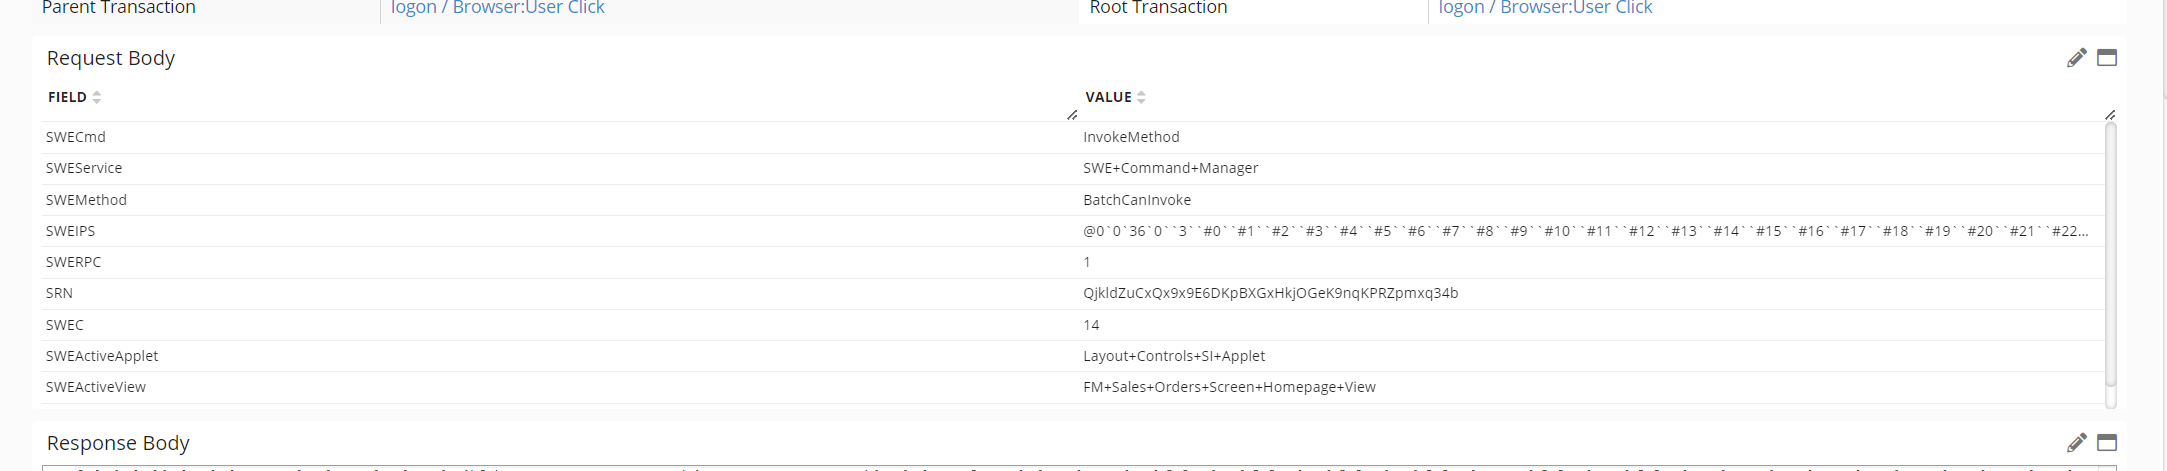2167x471 pixels.
Task: Click the FM+Sales+Orders+Screen+Homepage+View value
Action: pos(1229,387)
